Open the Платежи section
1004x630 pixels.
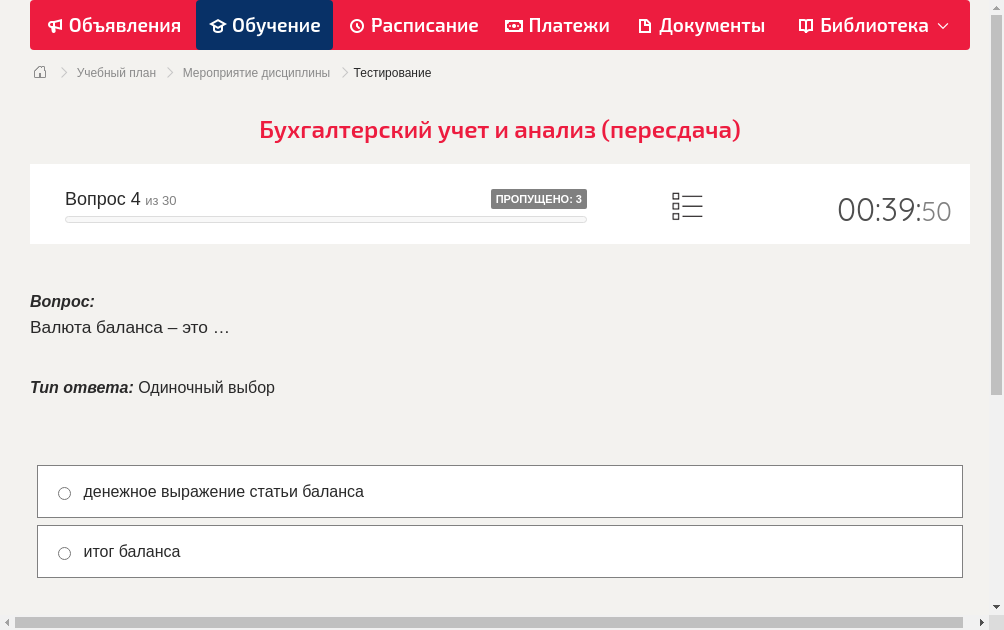[x=556, y=25]
